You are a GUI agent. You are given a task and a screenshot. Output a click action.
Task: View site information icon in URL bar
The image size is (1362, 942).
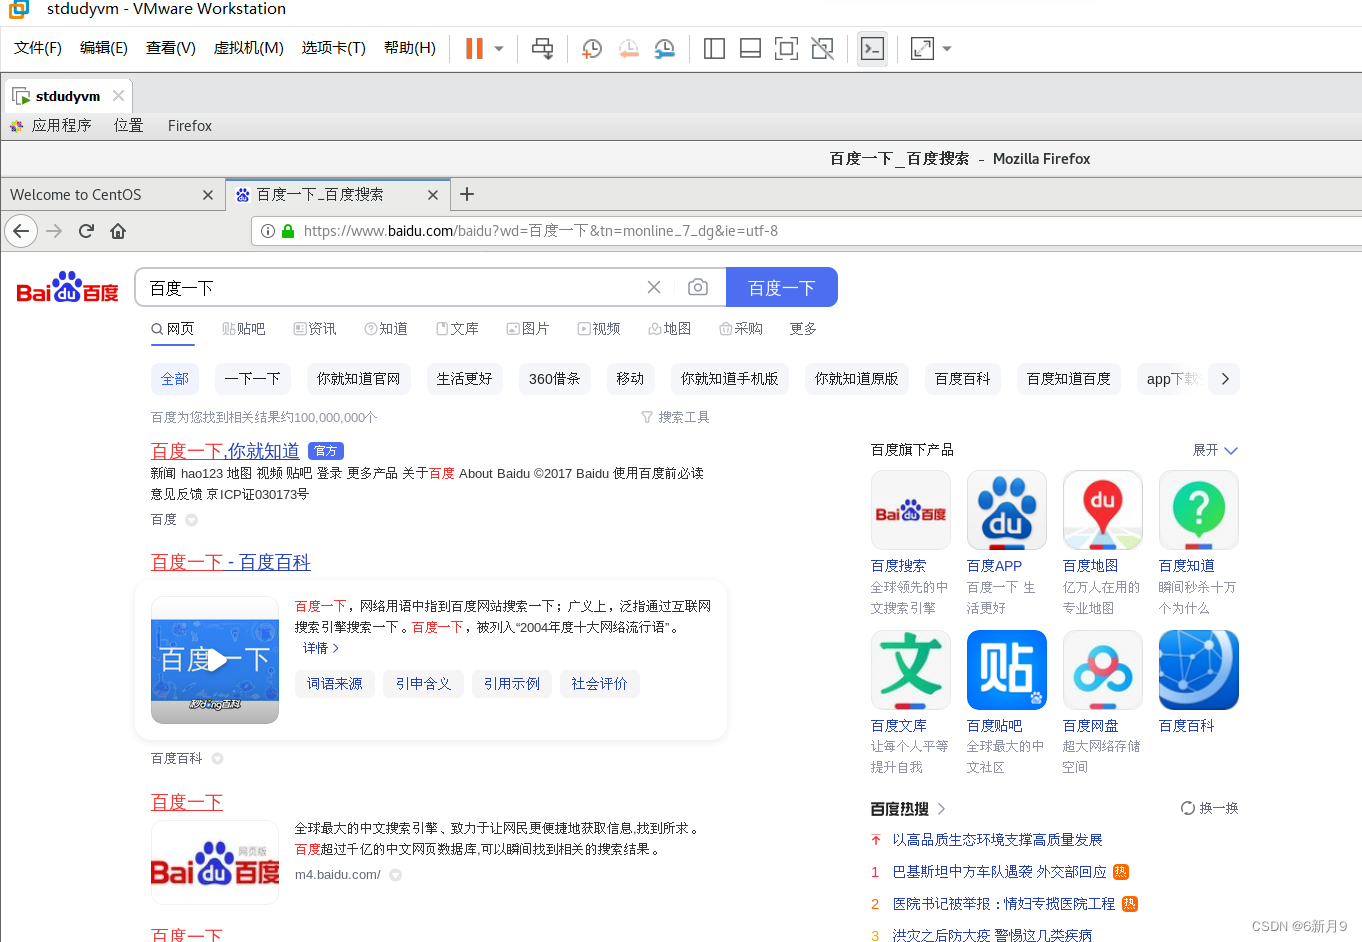(x=268, y=231)
